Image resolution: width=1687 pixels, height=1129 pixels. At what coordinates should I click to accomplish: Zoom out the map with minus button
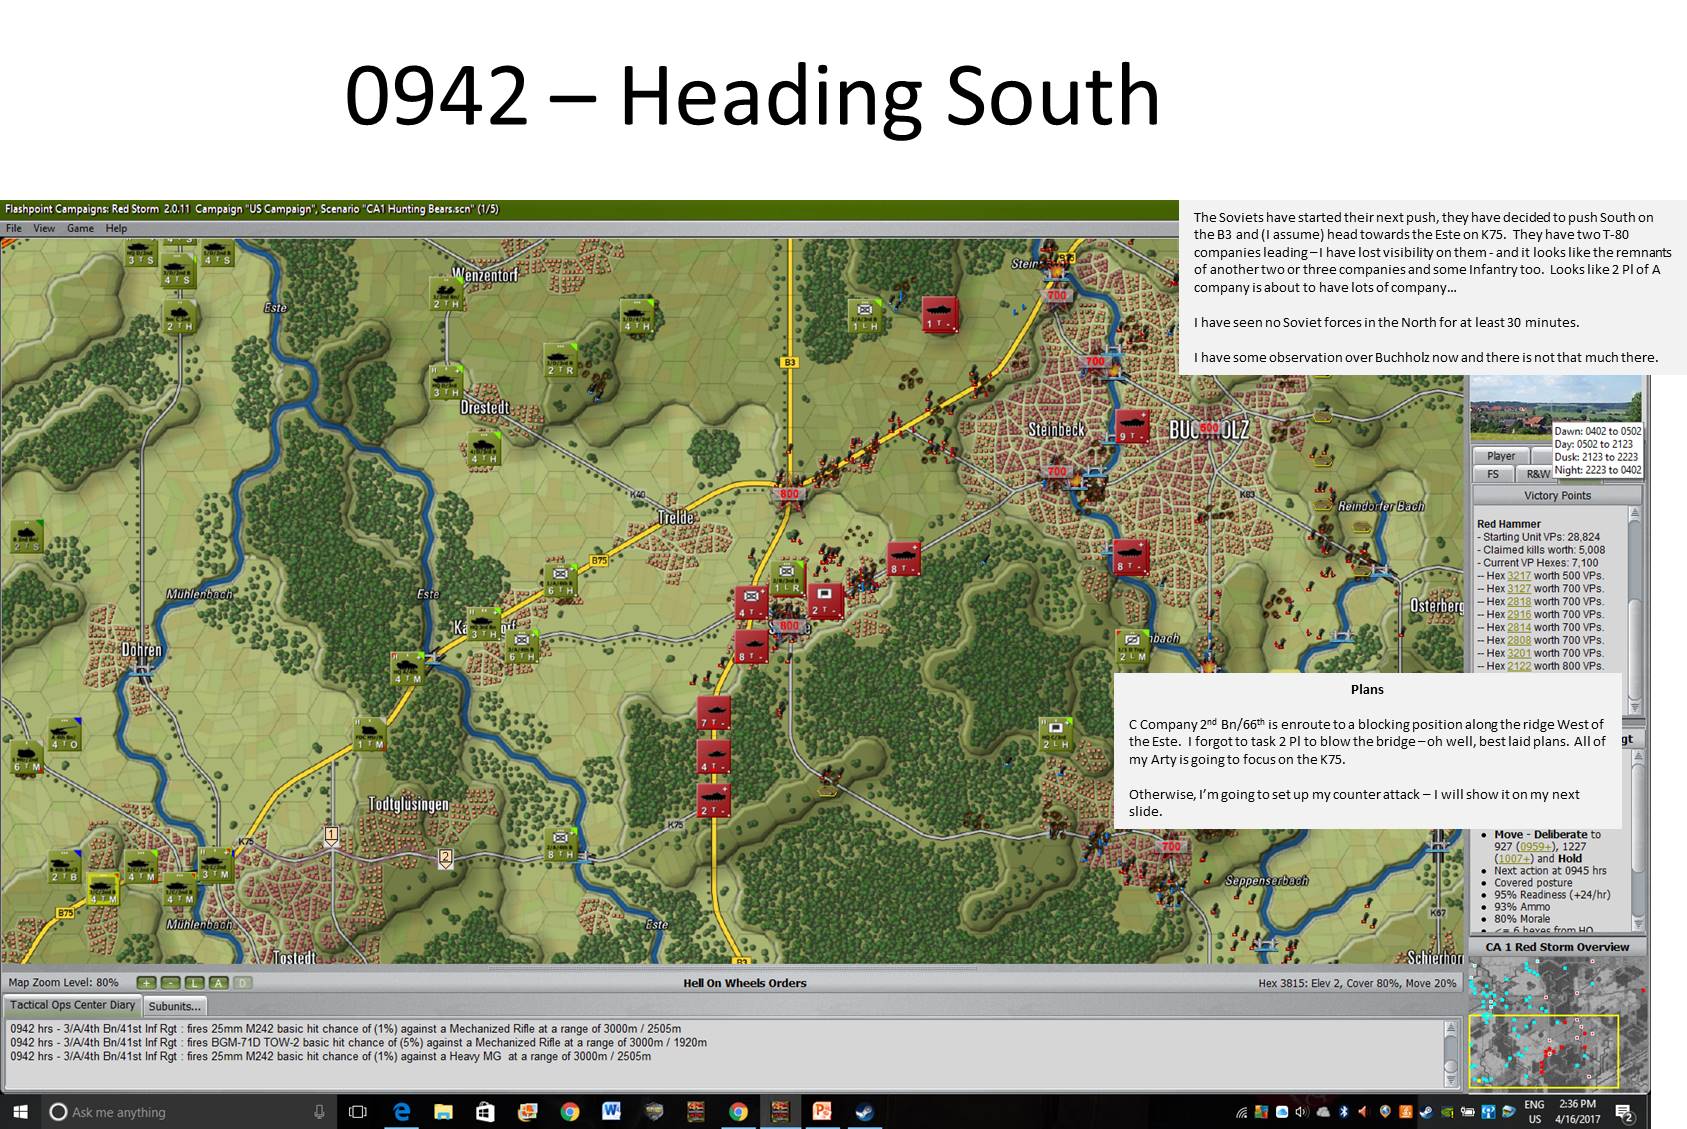click(x=170, y=983)
